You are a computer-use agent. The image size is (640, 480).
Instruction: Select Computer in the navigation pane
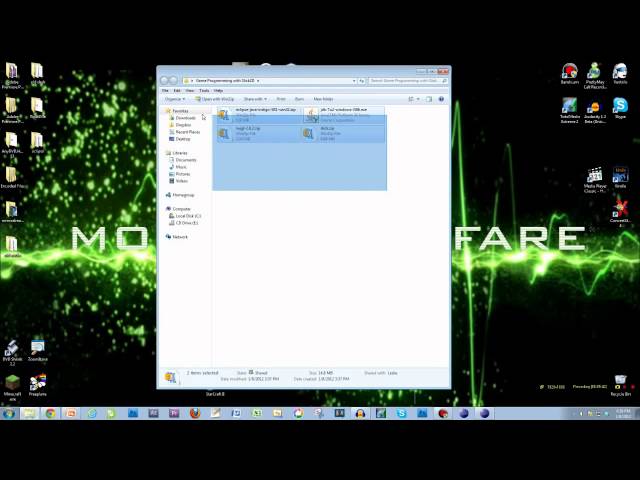point(181,209)
